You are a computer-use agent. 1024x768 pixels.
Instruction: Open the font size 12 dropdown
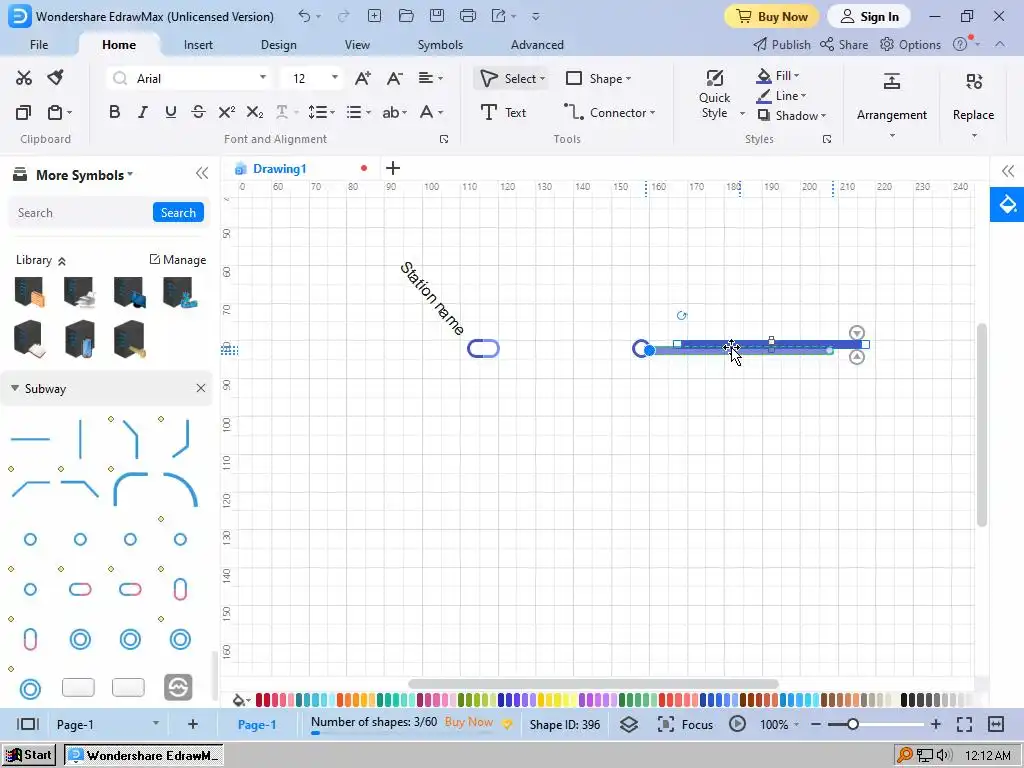(334, 78)
